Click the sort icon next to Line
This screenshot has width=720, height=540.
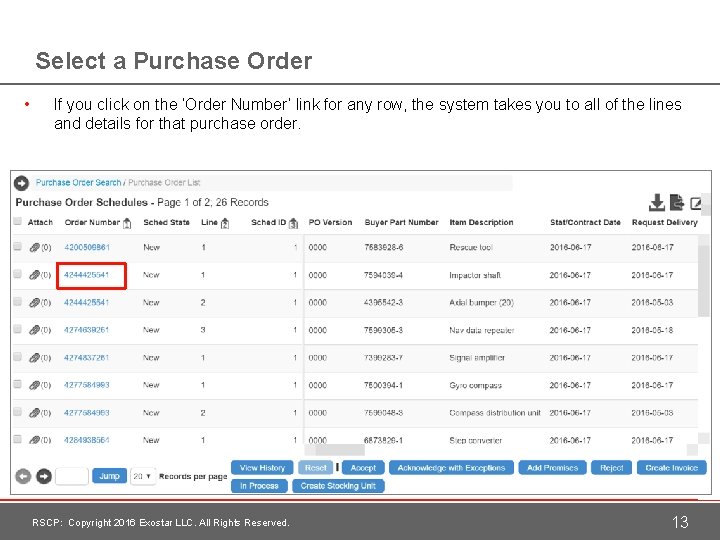pyautogui.click(x=225, y=223)
